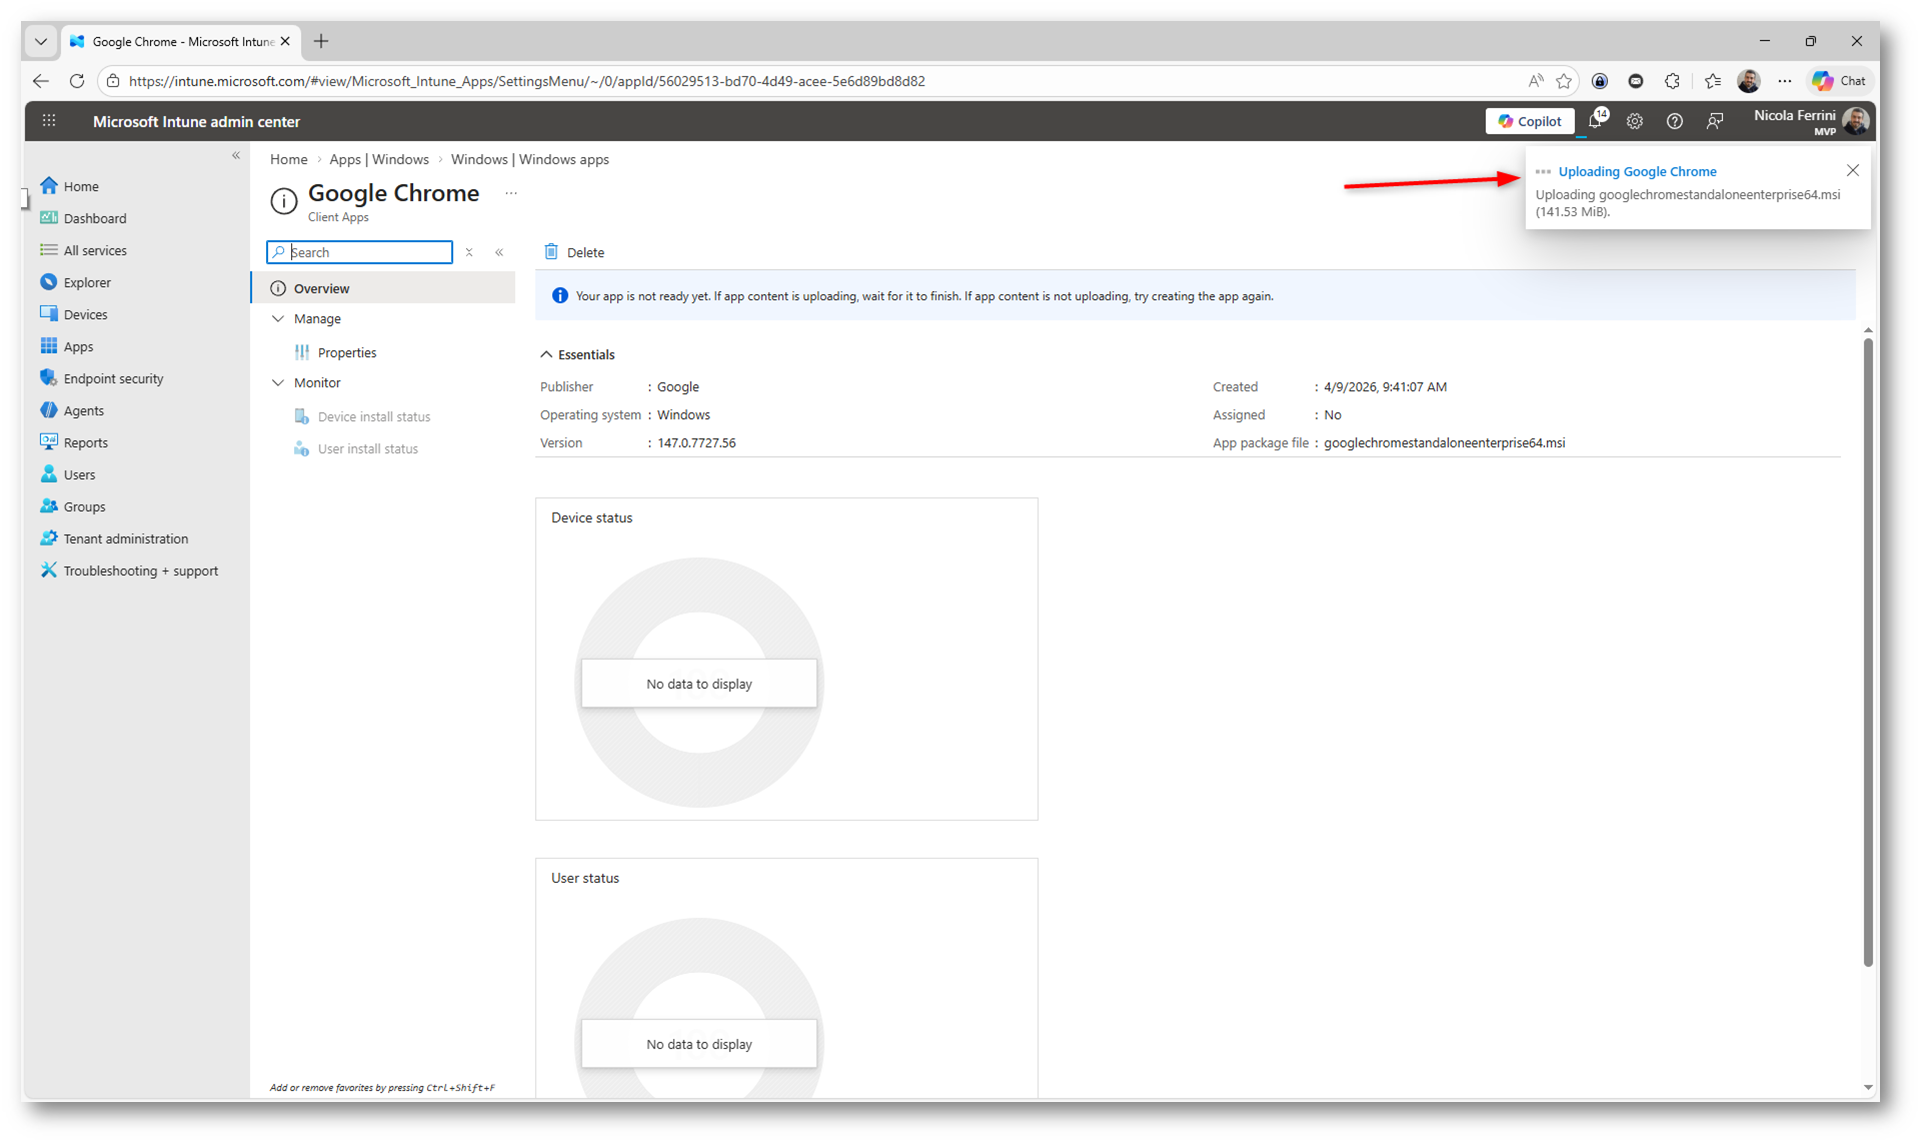This screenshot has width=1922, height=1144.
Task: Collapse the left navigation sidebar
Action: (236, 155)
